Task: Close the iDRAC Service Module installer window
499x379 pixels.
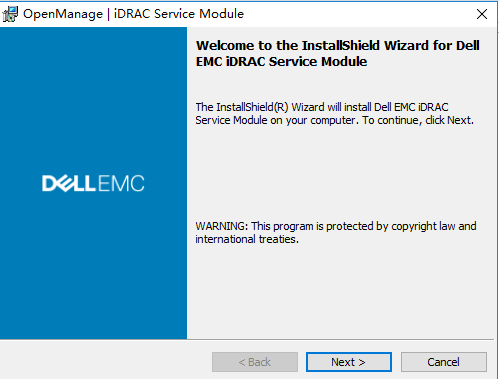Action: pyautogui.click(x=482, y=14)
